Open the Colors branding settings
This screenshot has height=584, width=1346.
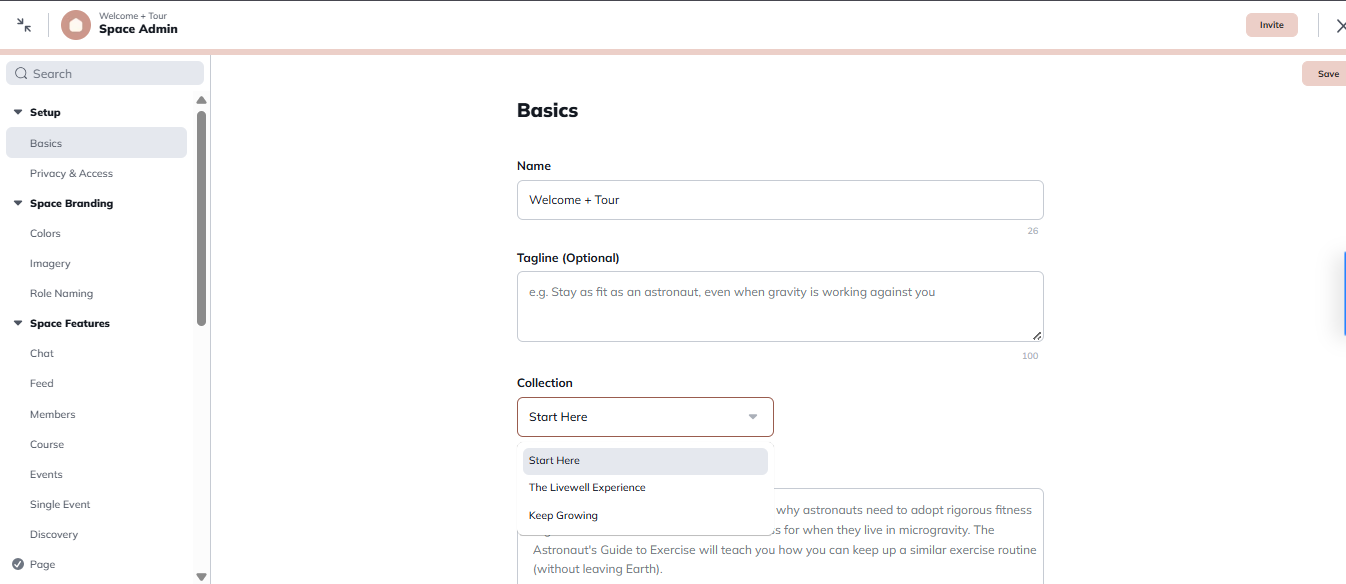click(x=45, y=233)
